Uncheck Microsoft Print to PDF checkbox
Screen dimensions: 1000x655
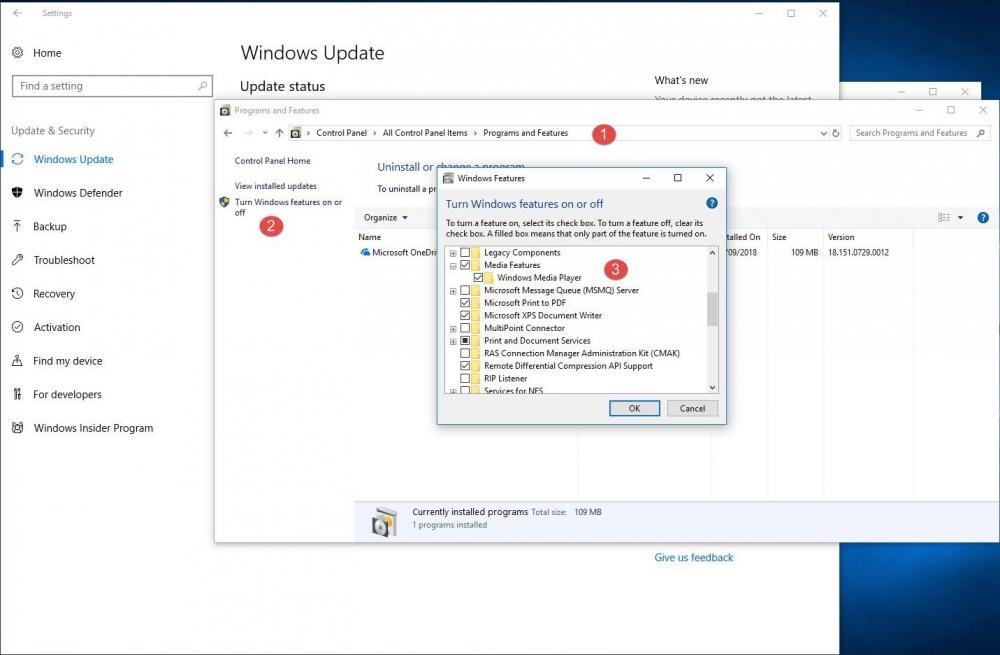[x=465, y=303]
